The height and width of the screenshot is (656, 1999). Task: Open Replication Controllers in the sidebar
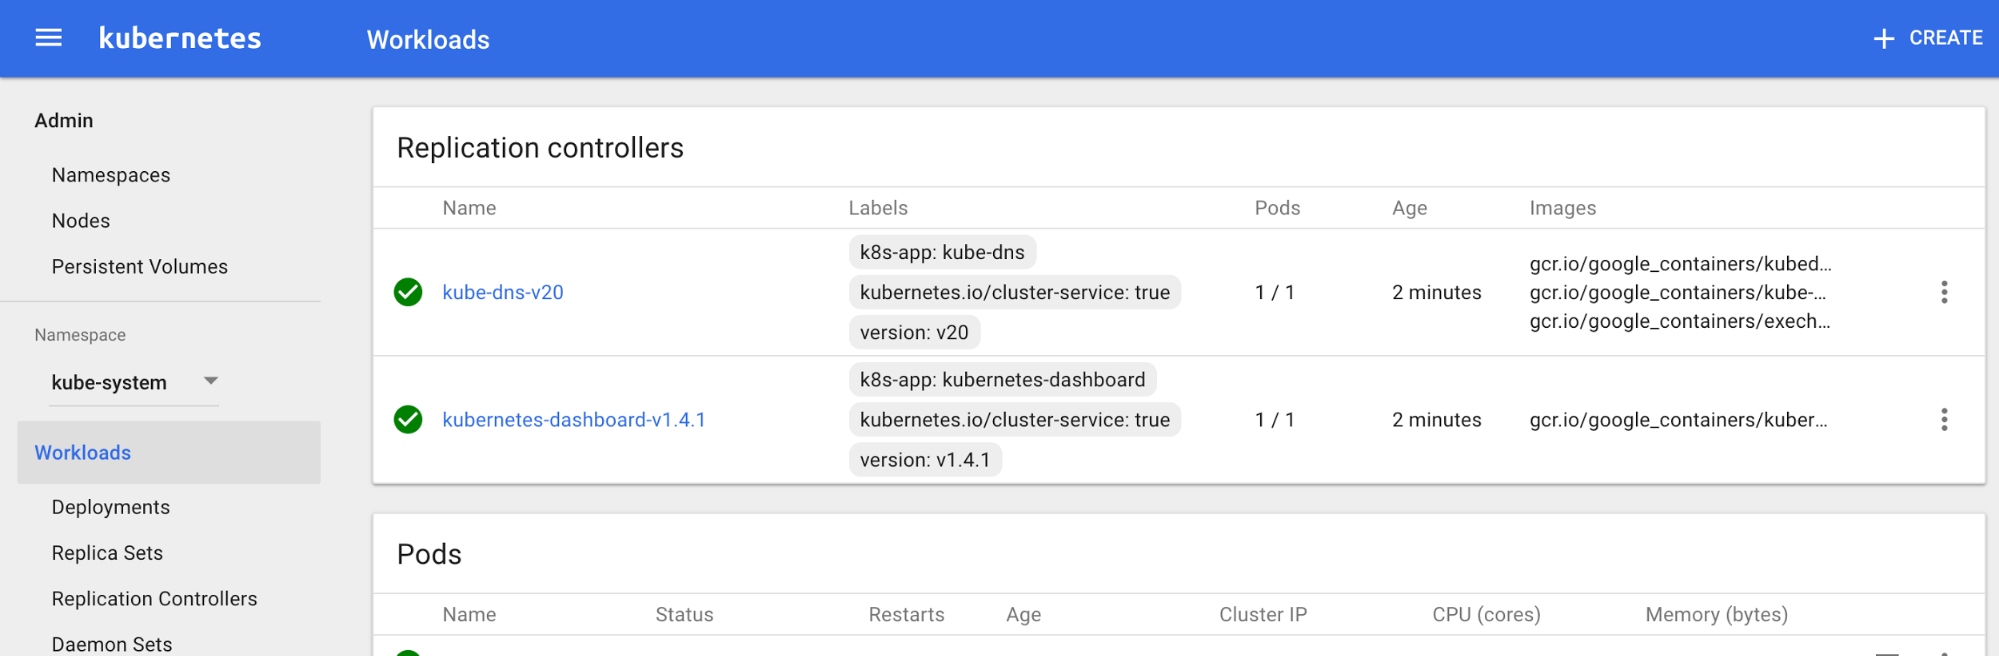155,599
